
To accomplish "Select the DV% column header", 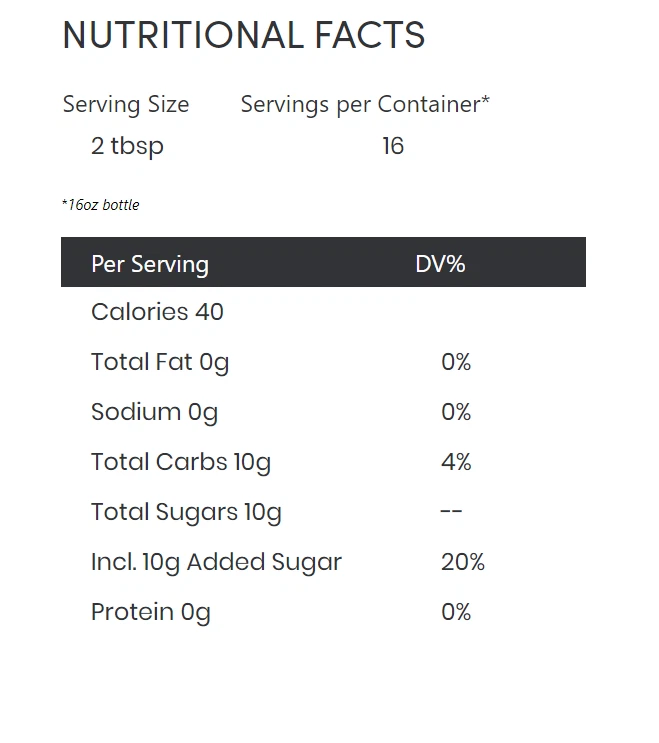I will tap(440, 264).
